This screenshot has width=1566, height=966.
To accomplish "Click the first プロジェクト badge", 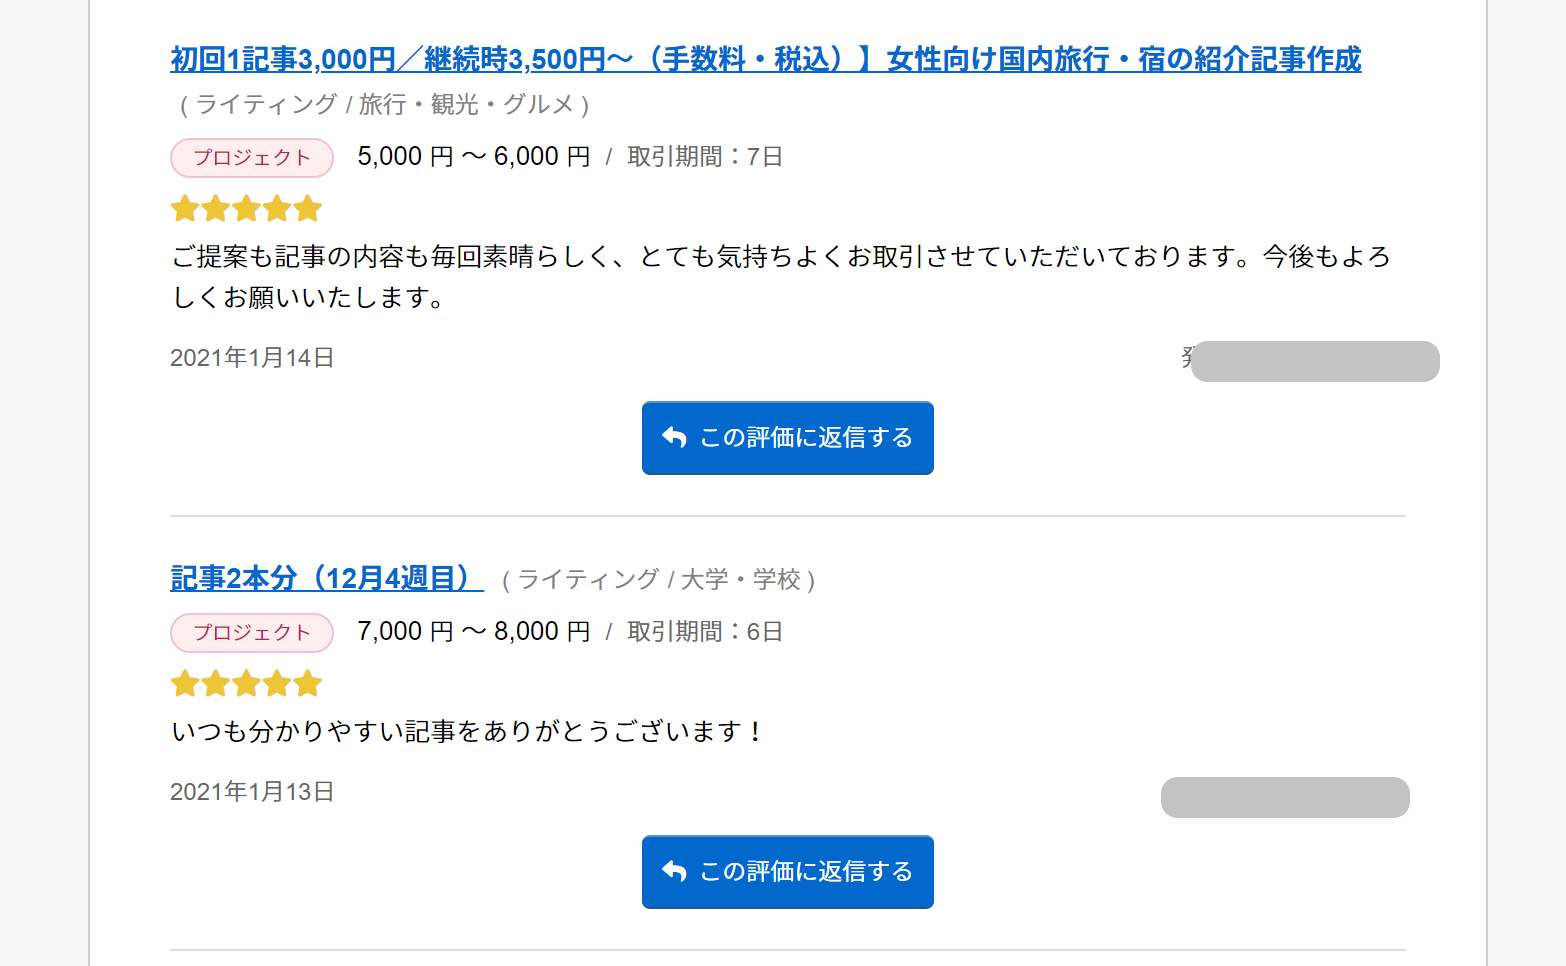I will [x=252, y=158].
